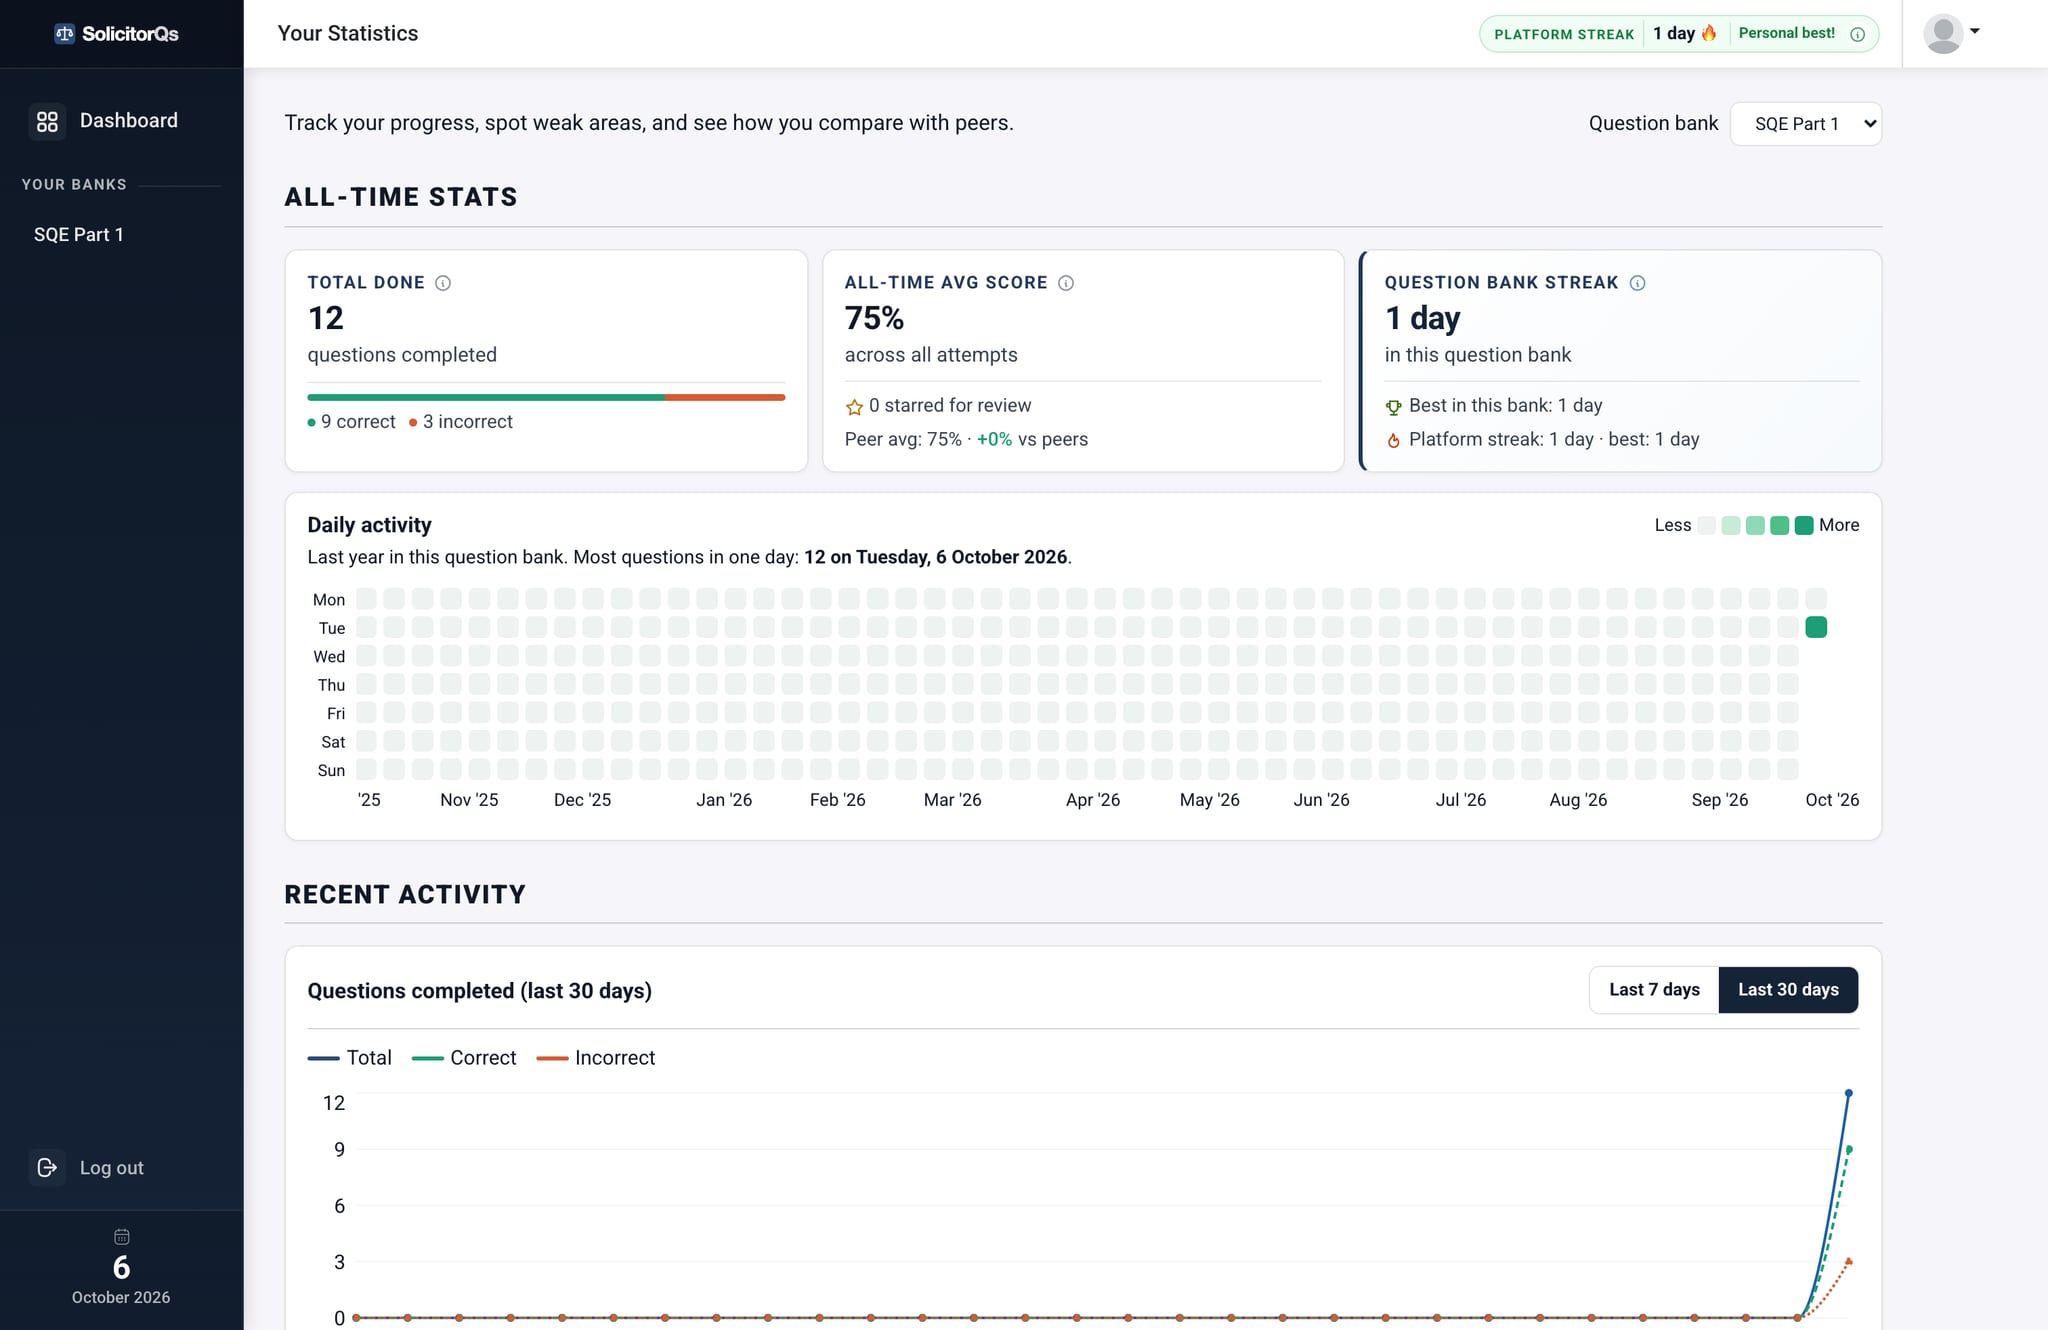This screenshot has width=2048, height=1330.
Task: Click the green Tuesday activity cell
Action: coord(1816,628)
